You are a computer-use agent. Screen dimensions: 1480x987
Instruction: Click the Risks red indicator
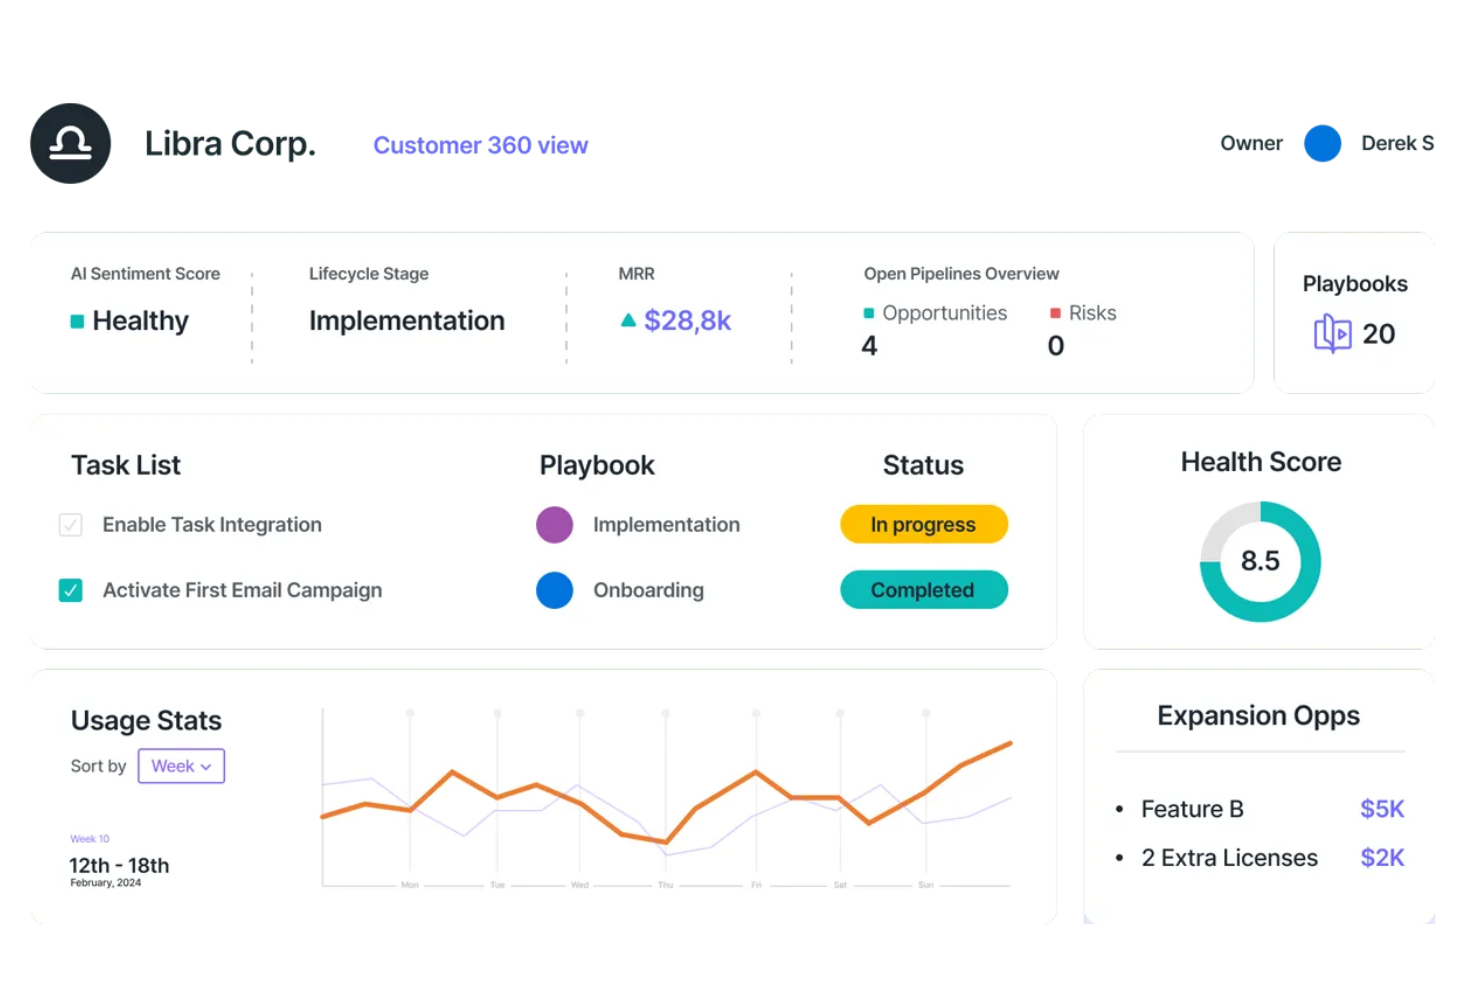[x=1056, y=312]
